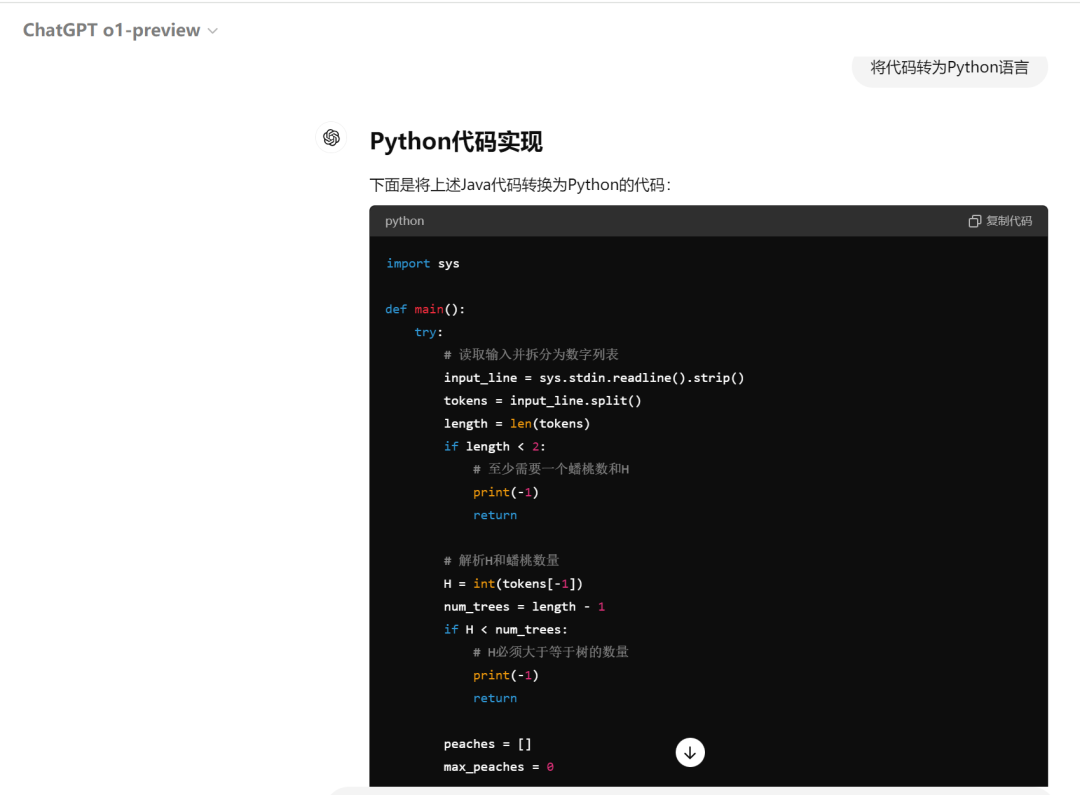Click the copy code clipboard icon
The image size is (1080, 795).
(974, 221)
